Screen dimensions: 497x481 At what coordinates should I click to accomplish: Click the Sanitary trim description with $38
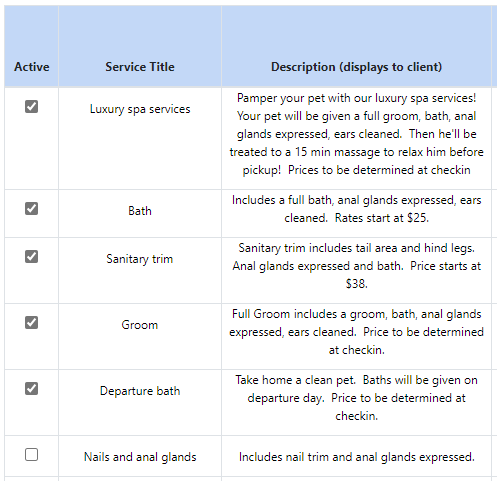[x=356, y=266]
